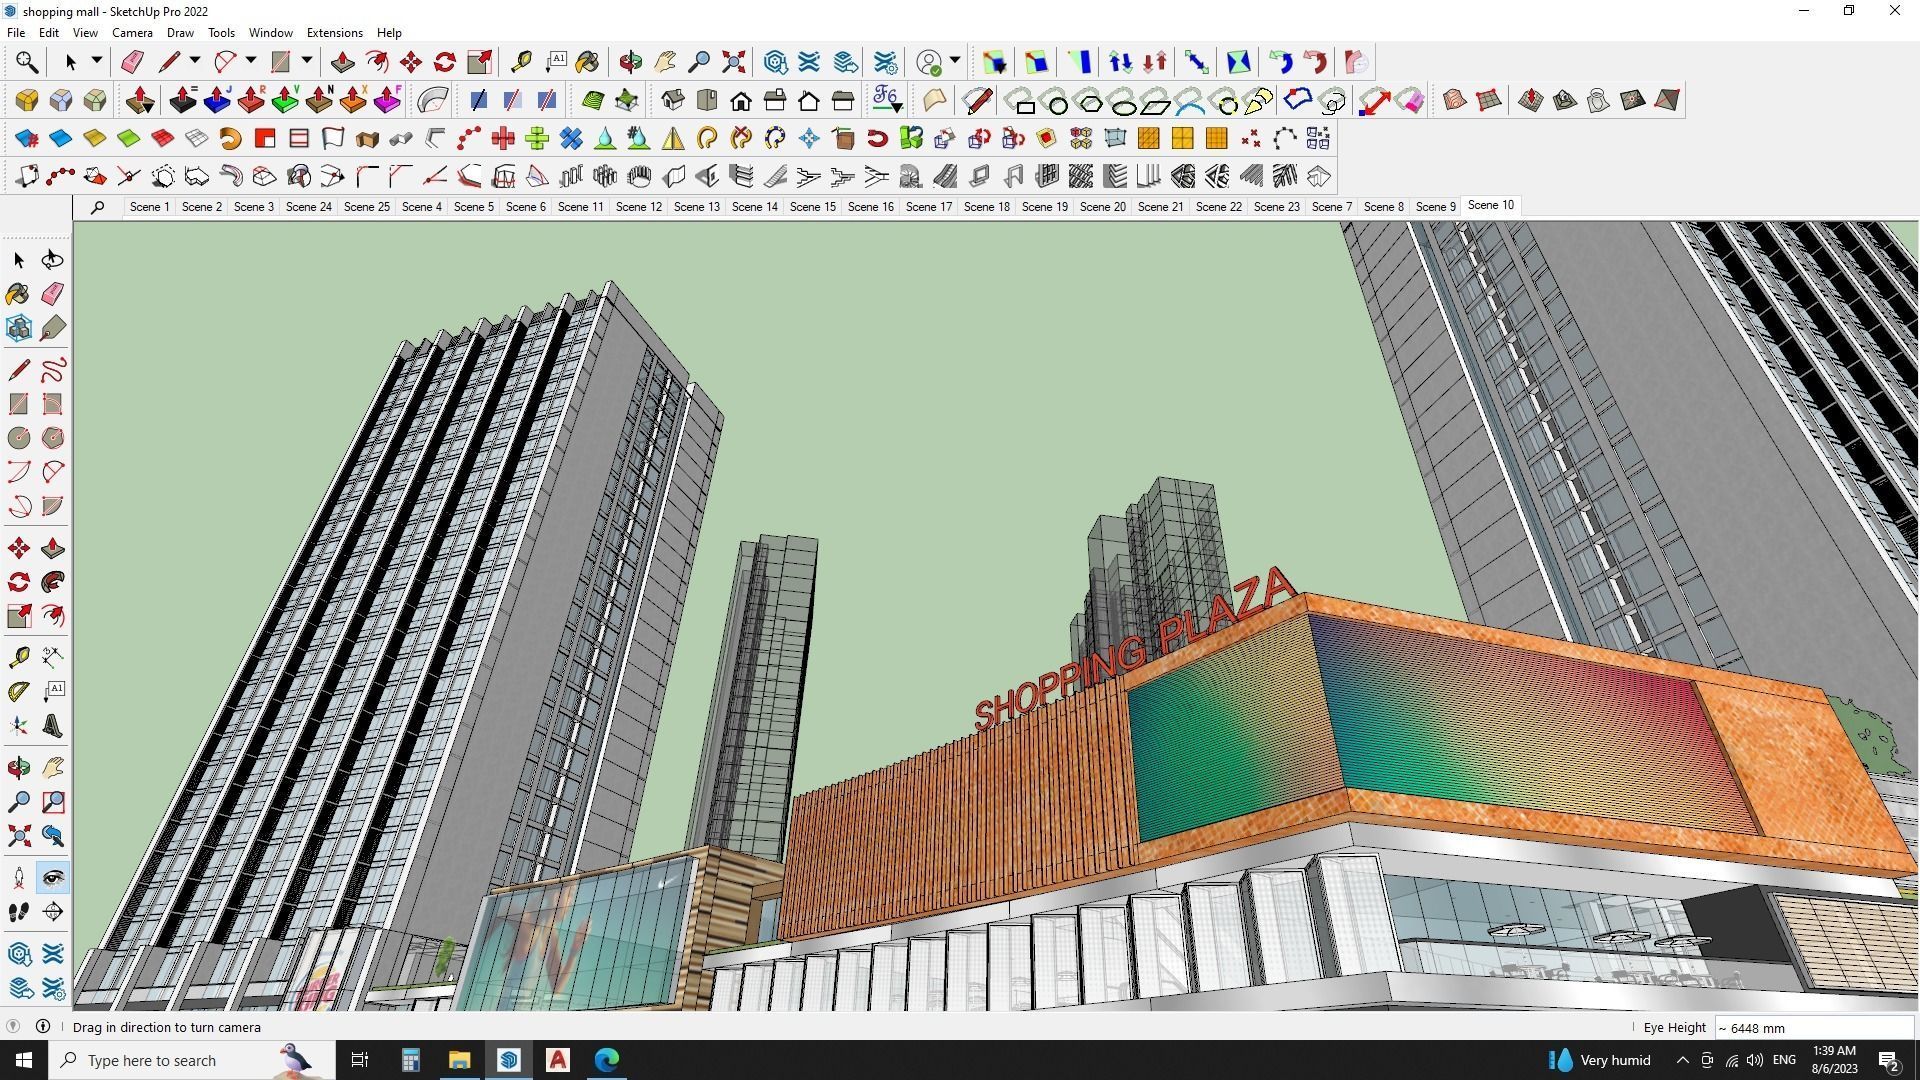Screen dimensions: 1920x1080
Task: Open the Window menu
Action: tap(270, 33)
